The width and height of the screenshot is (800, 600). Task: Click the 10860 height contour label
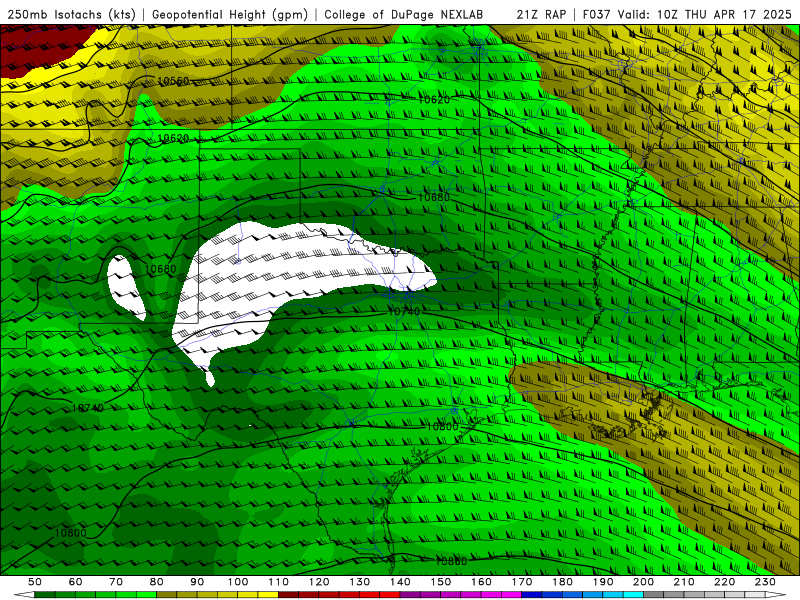451,561
